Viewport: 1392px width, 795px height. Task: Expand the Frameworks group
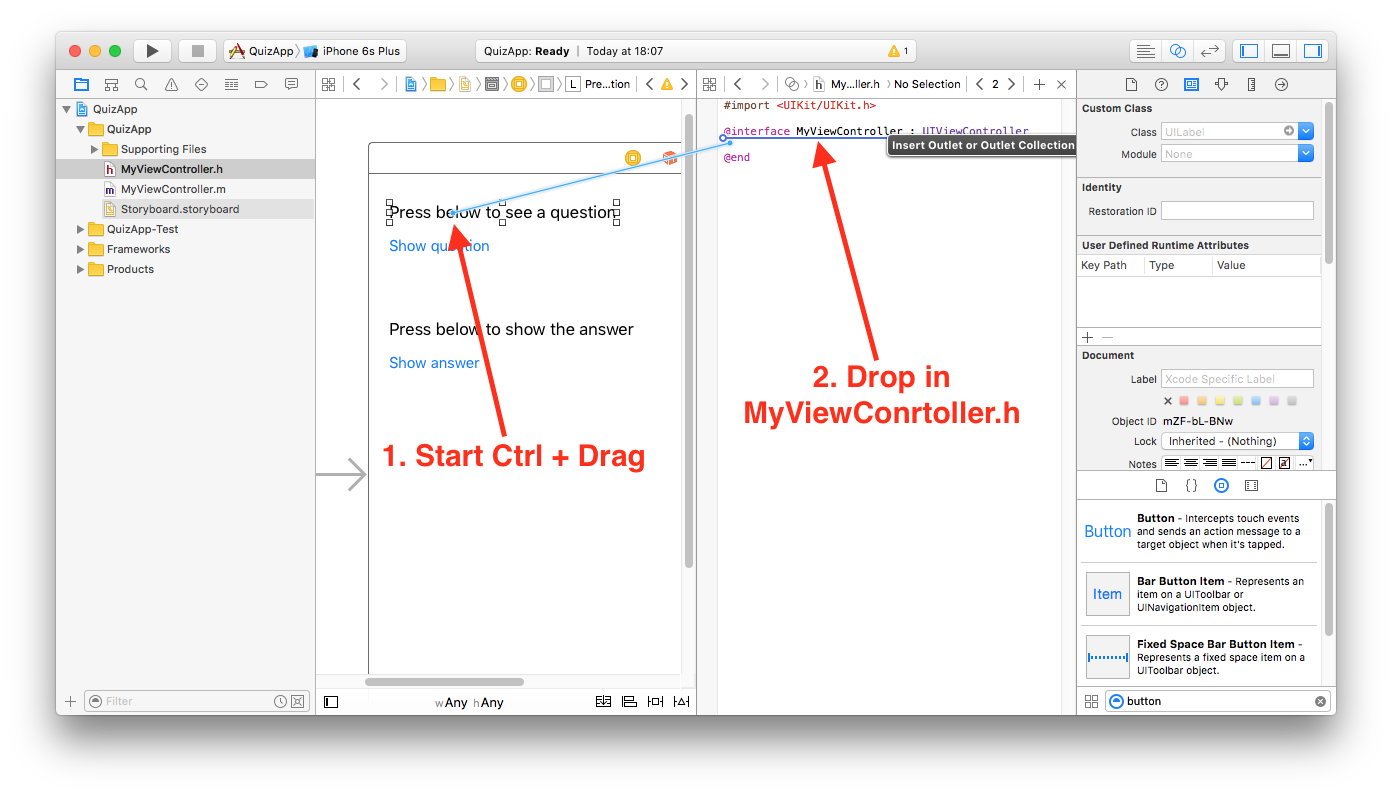[81, 249]
